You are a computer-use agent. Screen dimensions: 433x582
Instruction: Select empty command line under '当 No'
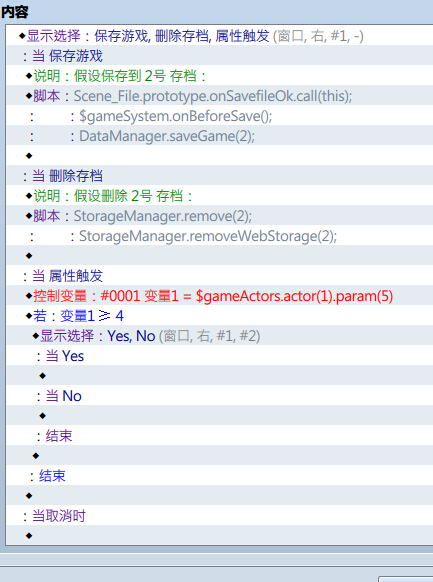pos(220,416)
